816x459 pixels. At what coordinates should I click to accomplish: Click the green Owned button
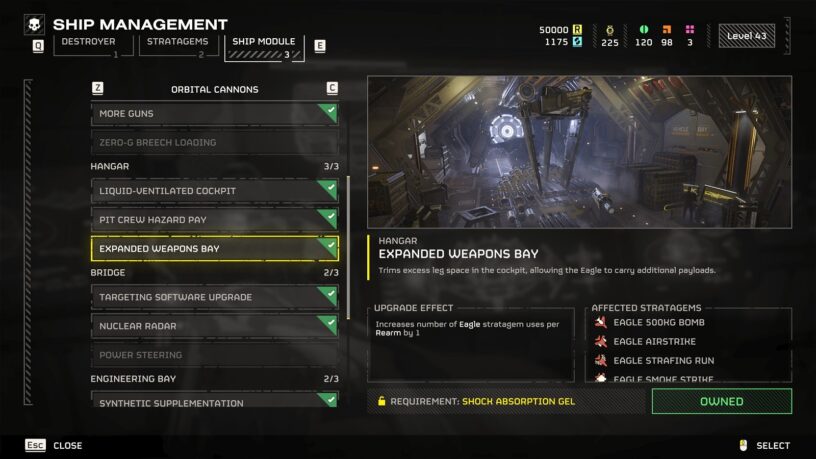coord(722,401)
